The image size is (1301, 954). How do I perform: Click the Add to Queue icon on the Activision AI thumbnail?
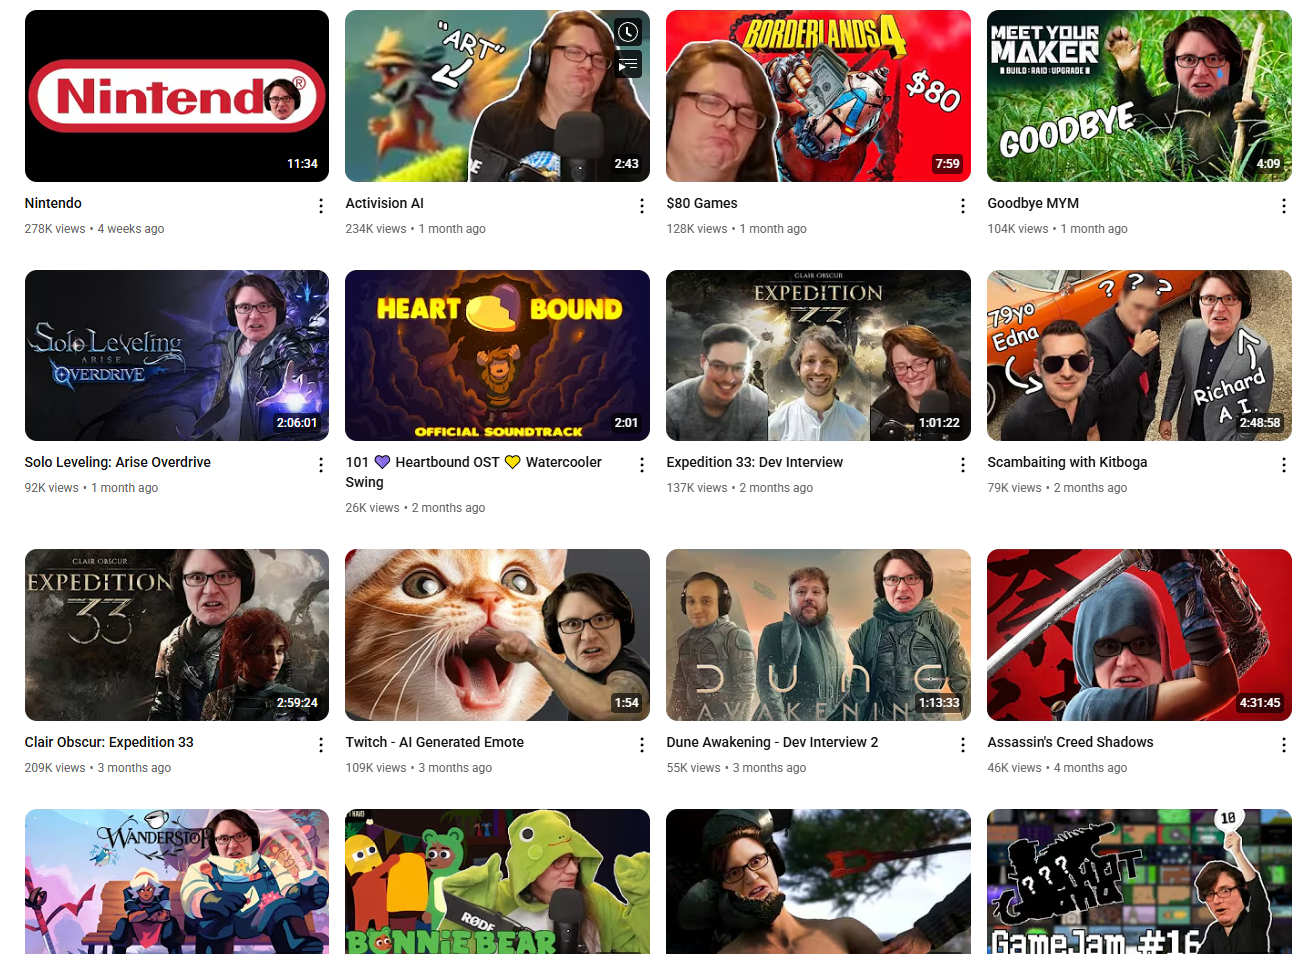628,65
